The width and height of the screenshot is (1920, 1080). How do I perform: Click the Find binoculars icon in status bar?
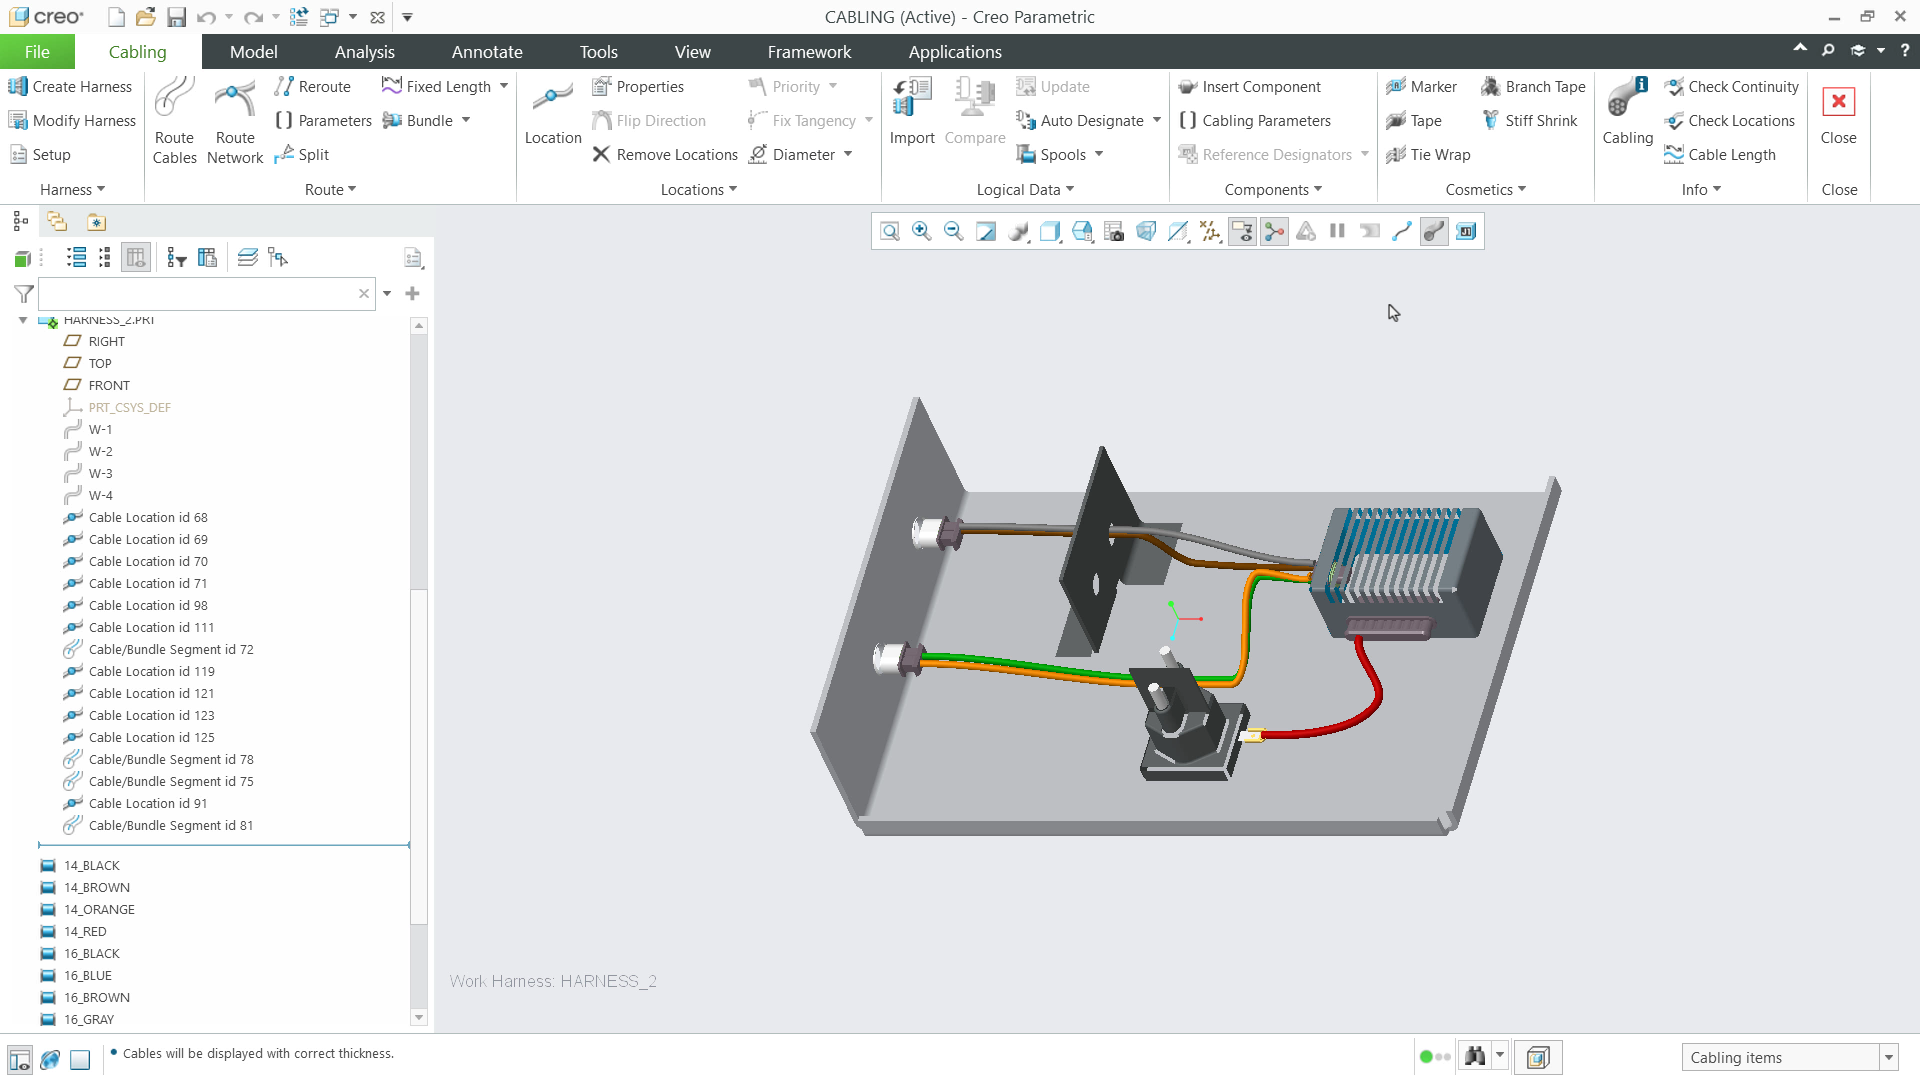tap(1474, 1057)
